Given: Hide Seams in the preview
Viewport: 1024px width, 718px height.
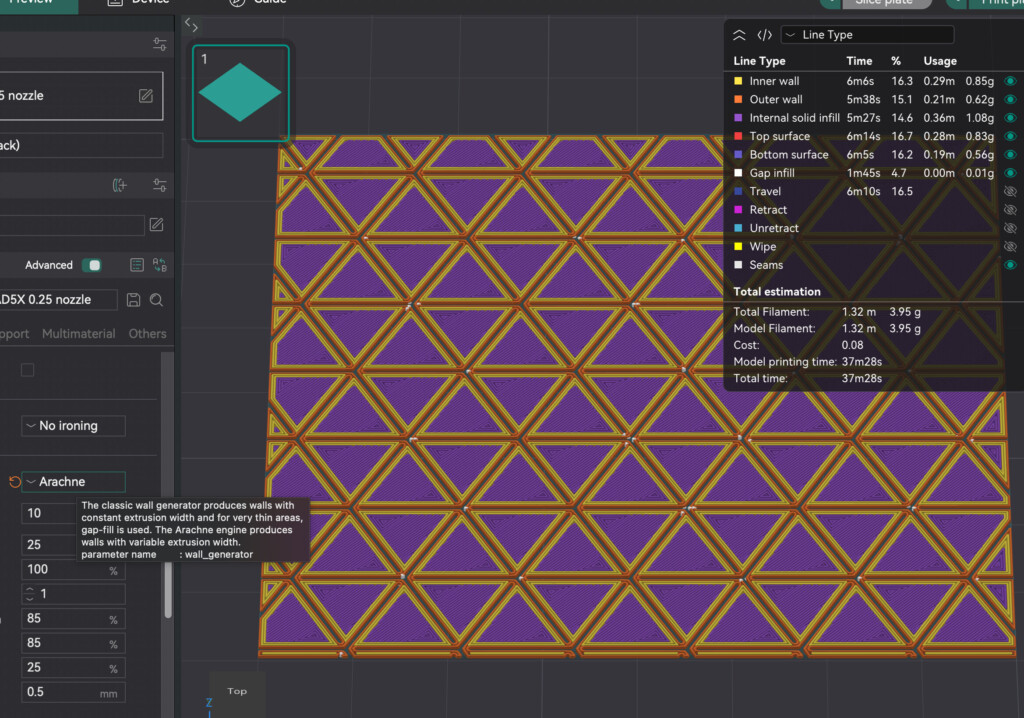Looking at the screenshot, I should [x=1010, y=265].
